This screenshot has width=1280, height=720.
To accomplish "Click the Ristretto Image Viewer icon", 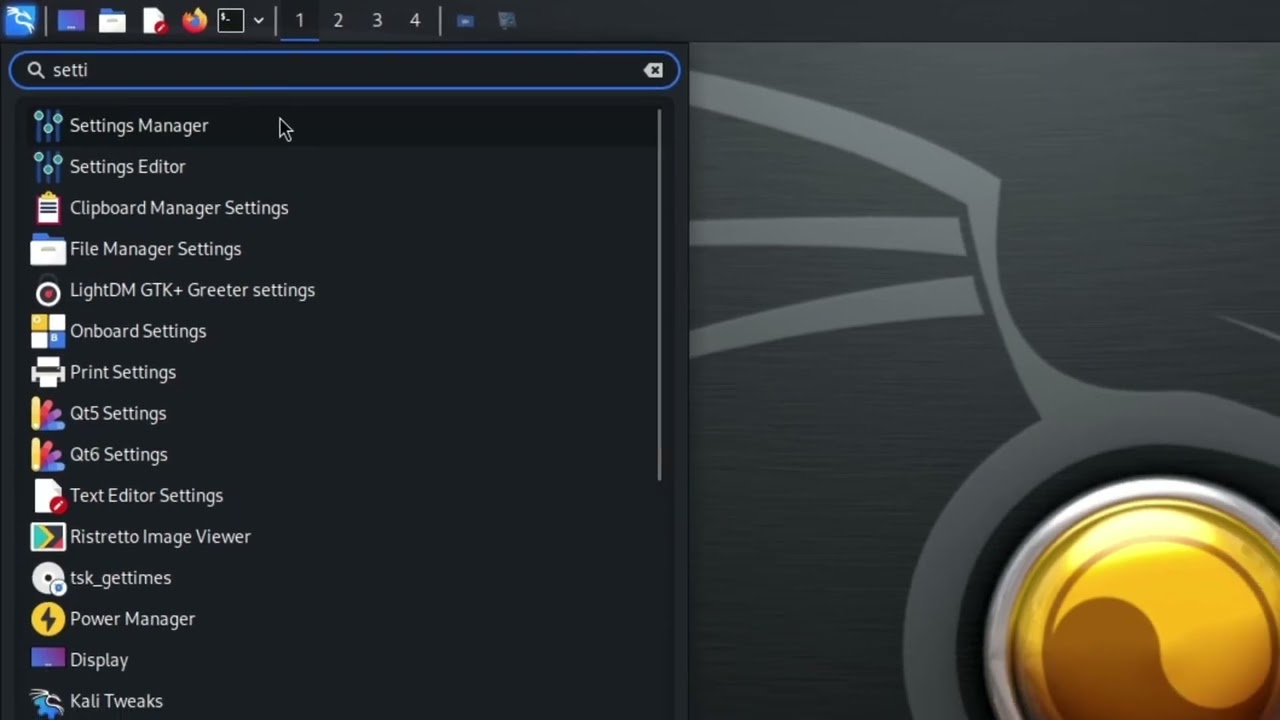I will click(48, 536).
